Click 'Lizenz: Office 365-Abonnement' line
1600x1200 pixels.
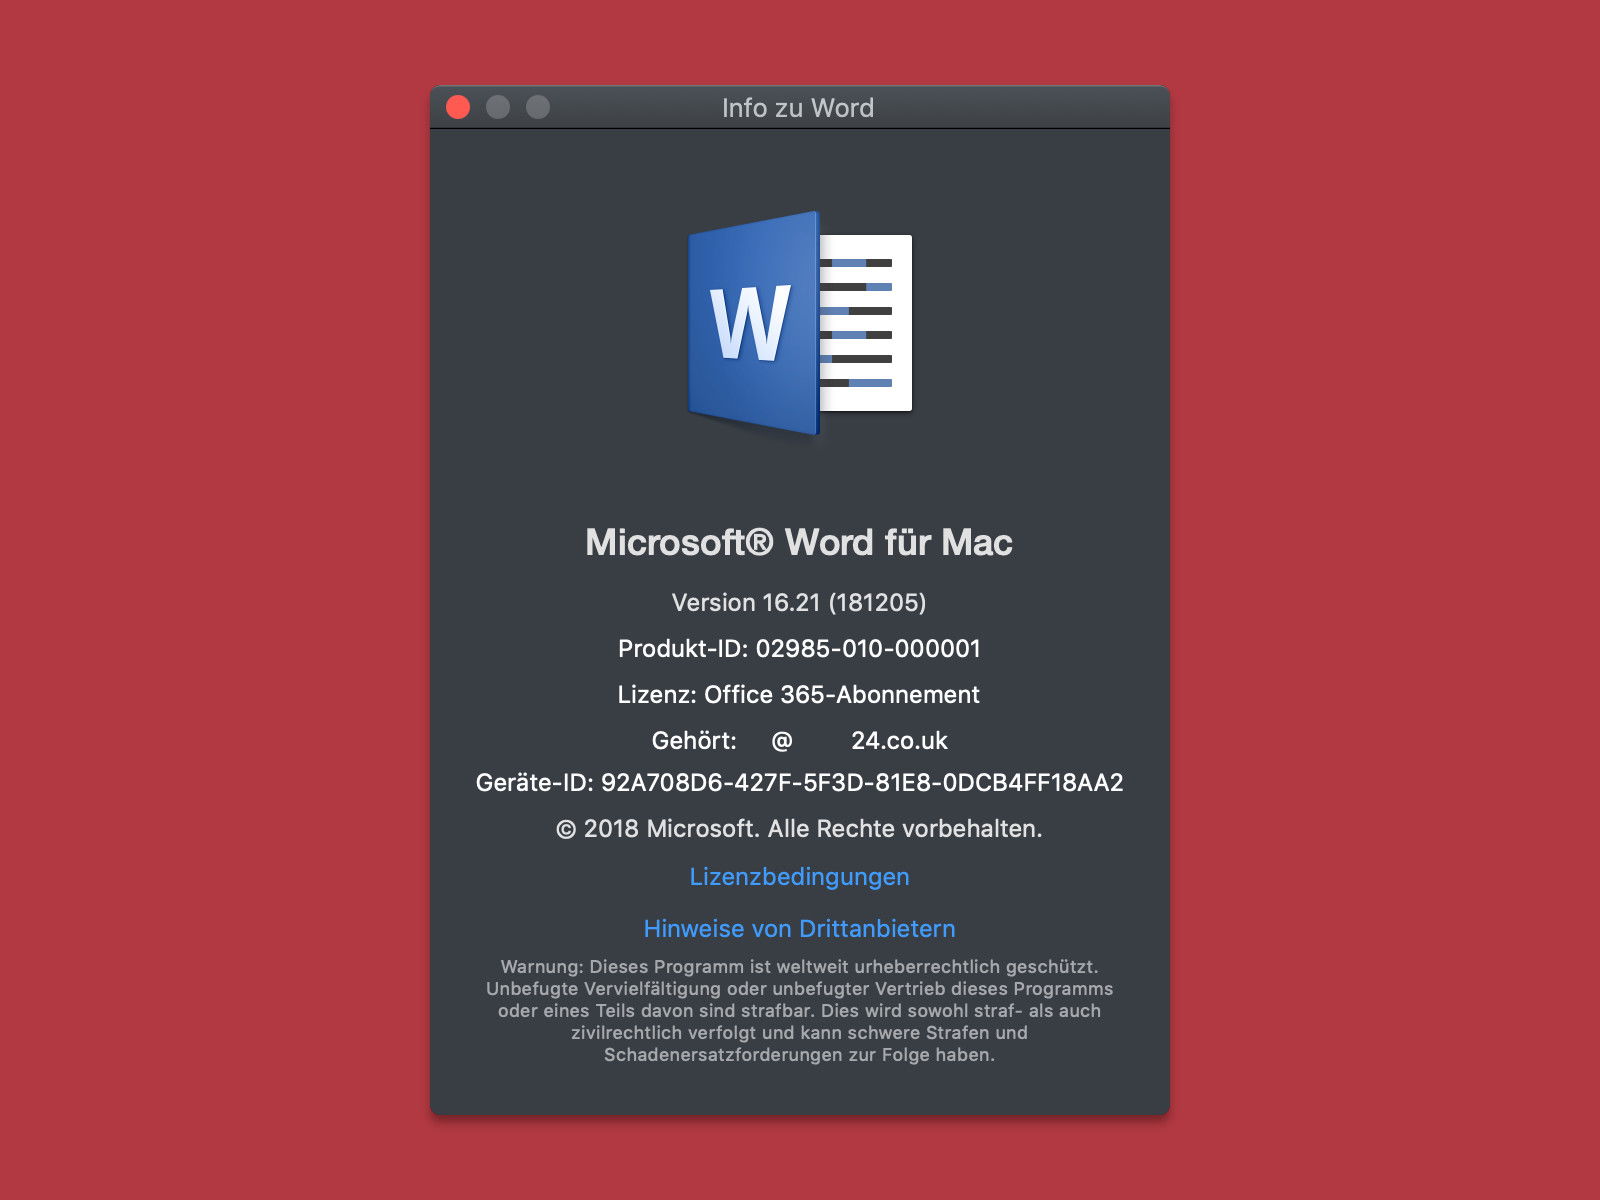799,695
